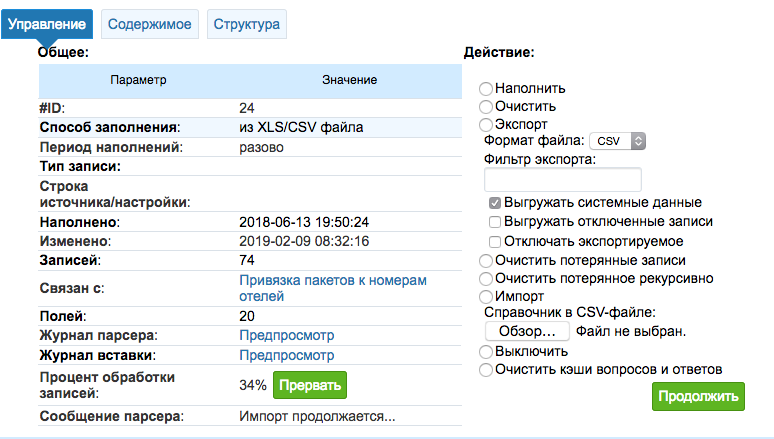Select the Импорт radio button
This screenshot has width=774, height=439.
[486, 296]
